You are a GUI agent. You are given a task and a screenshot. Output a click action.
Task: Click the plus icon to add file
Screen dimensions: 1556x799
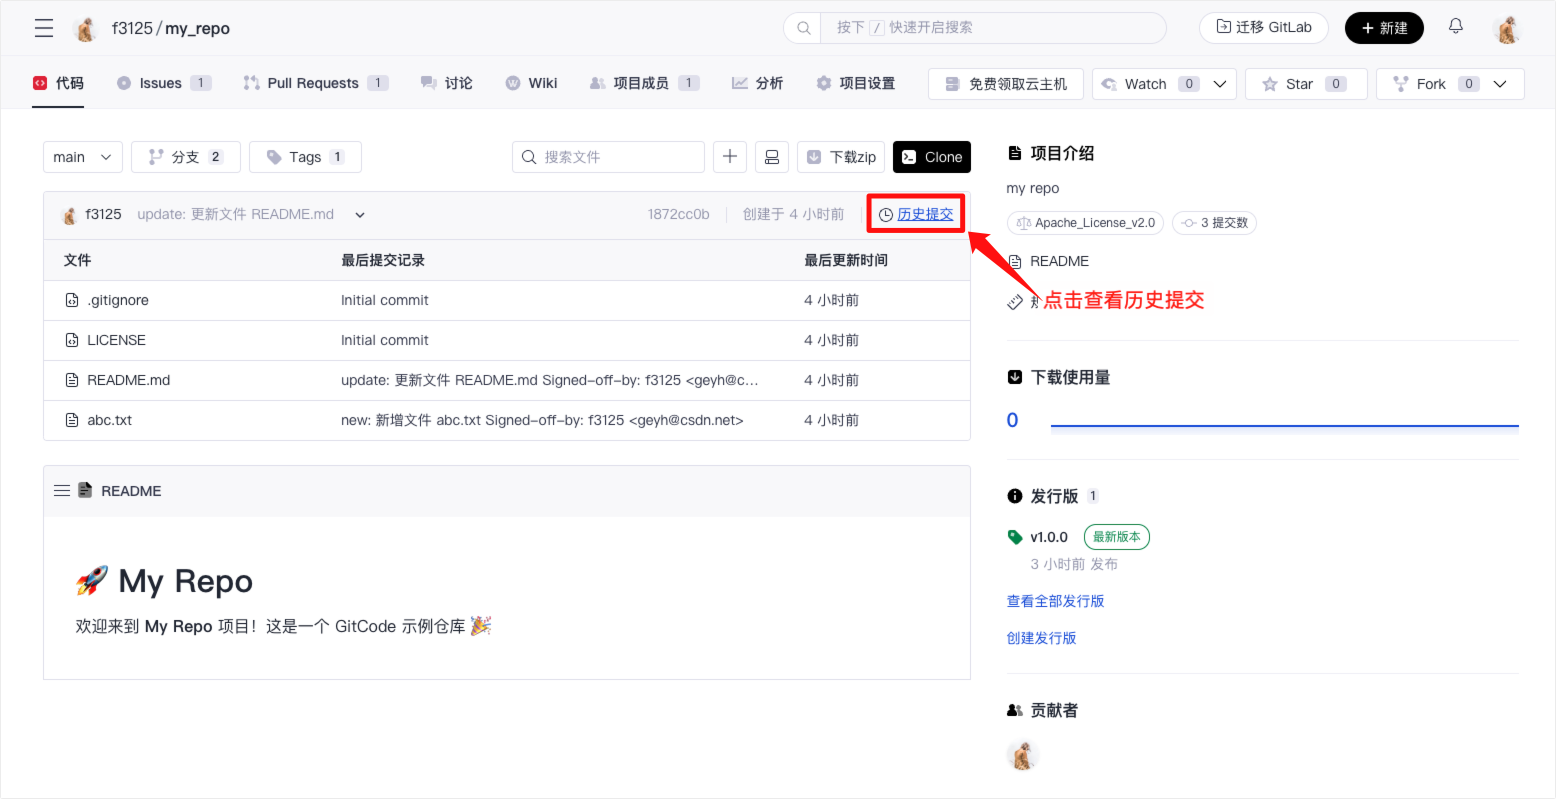(x=730, y=157)
